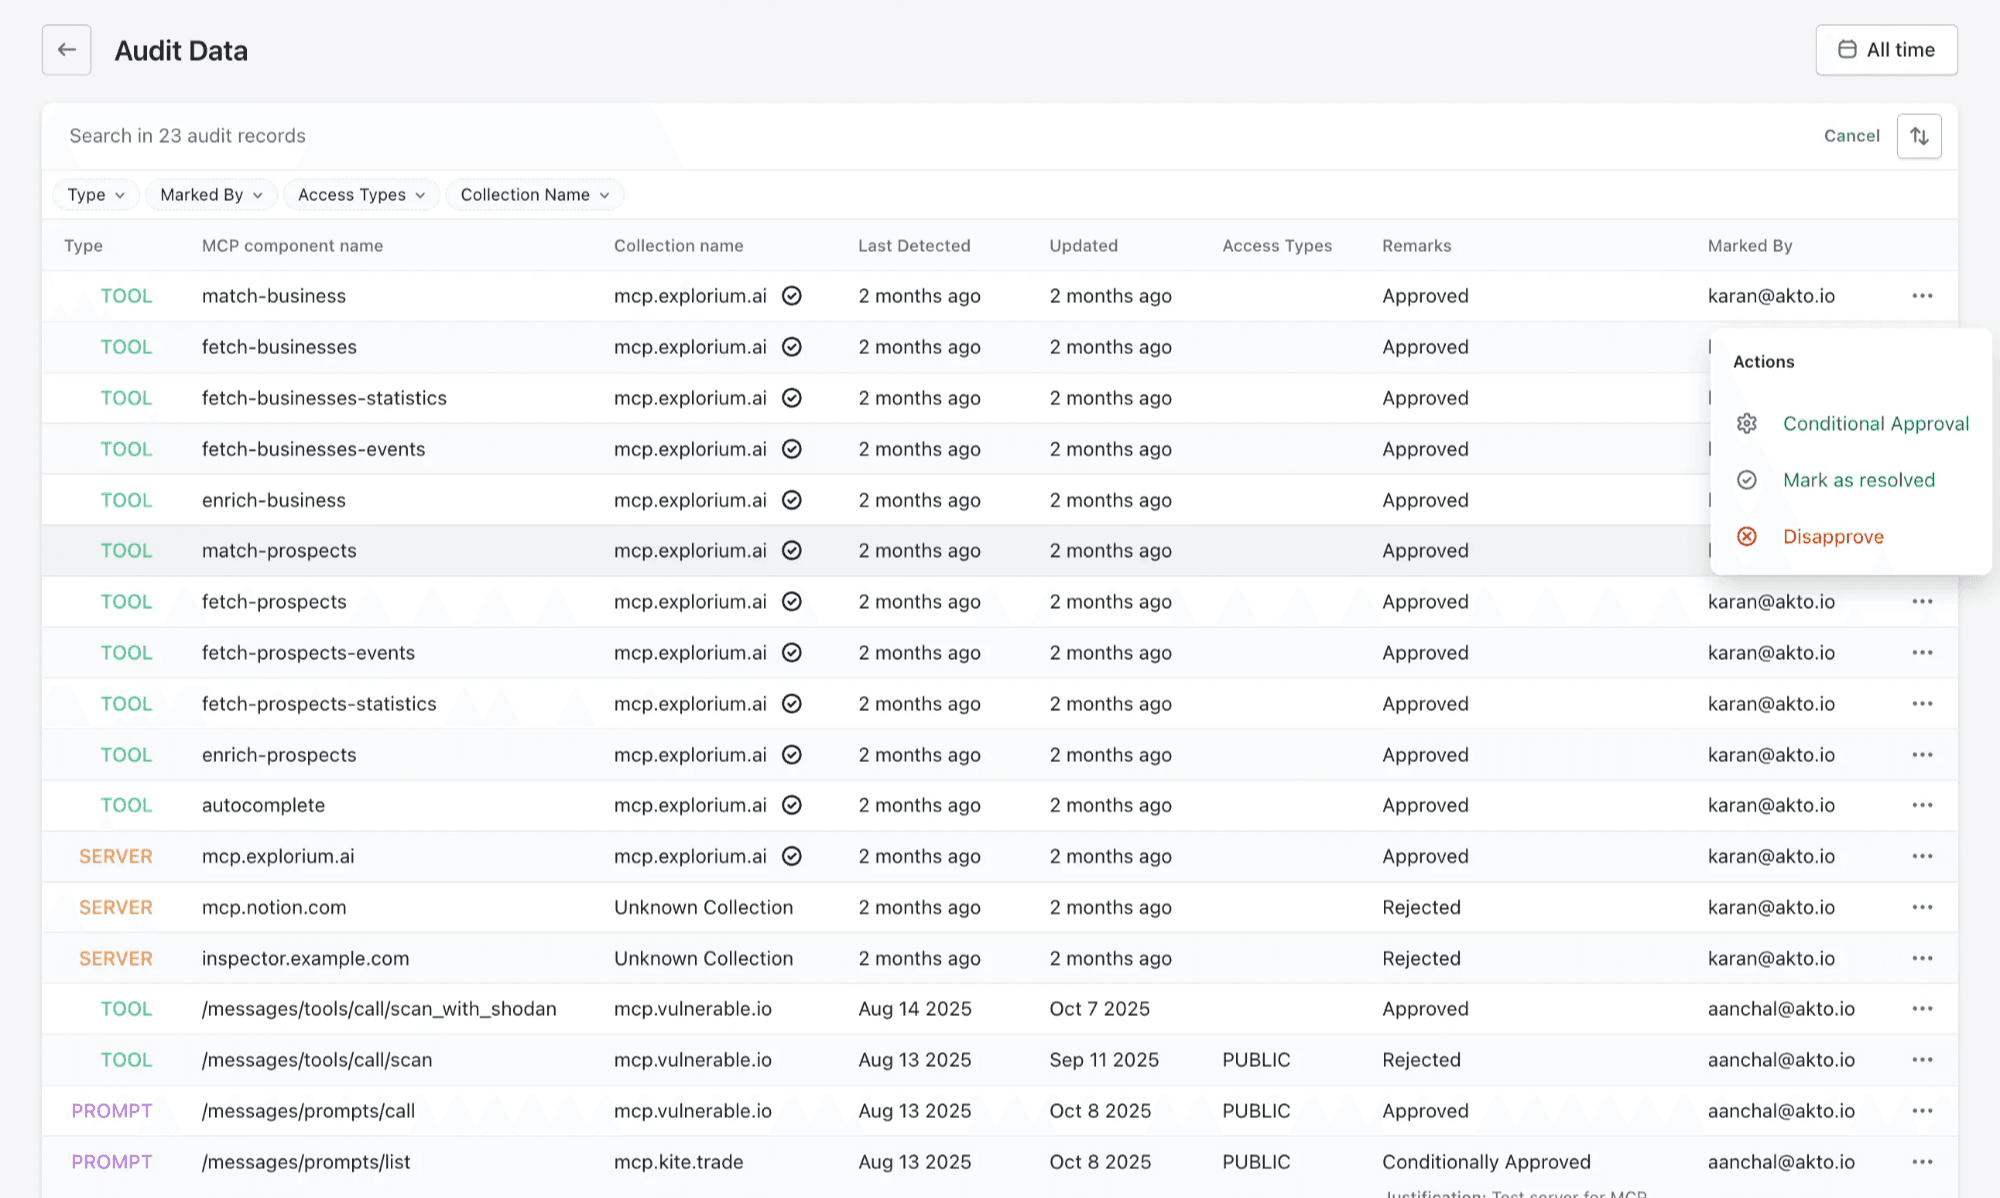The image size is (2000, 1198).
Task: Click the All time button
Action: 1886,49
